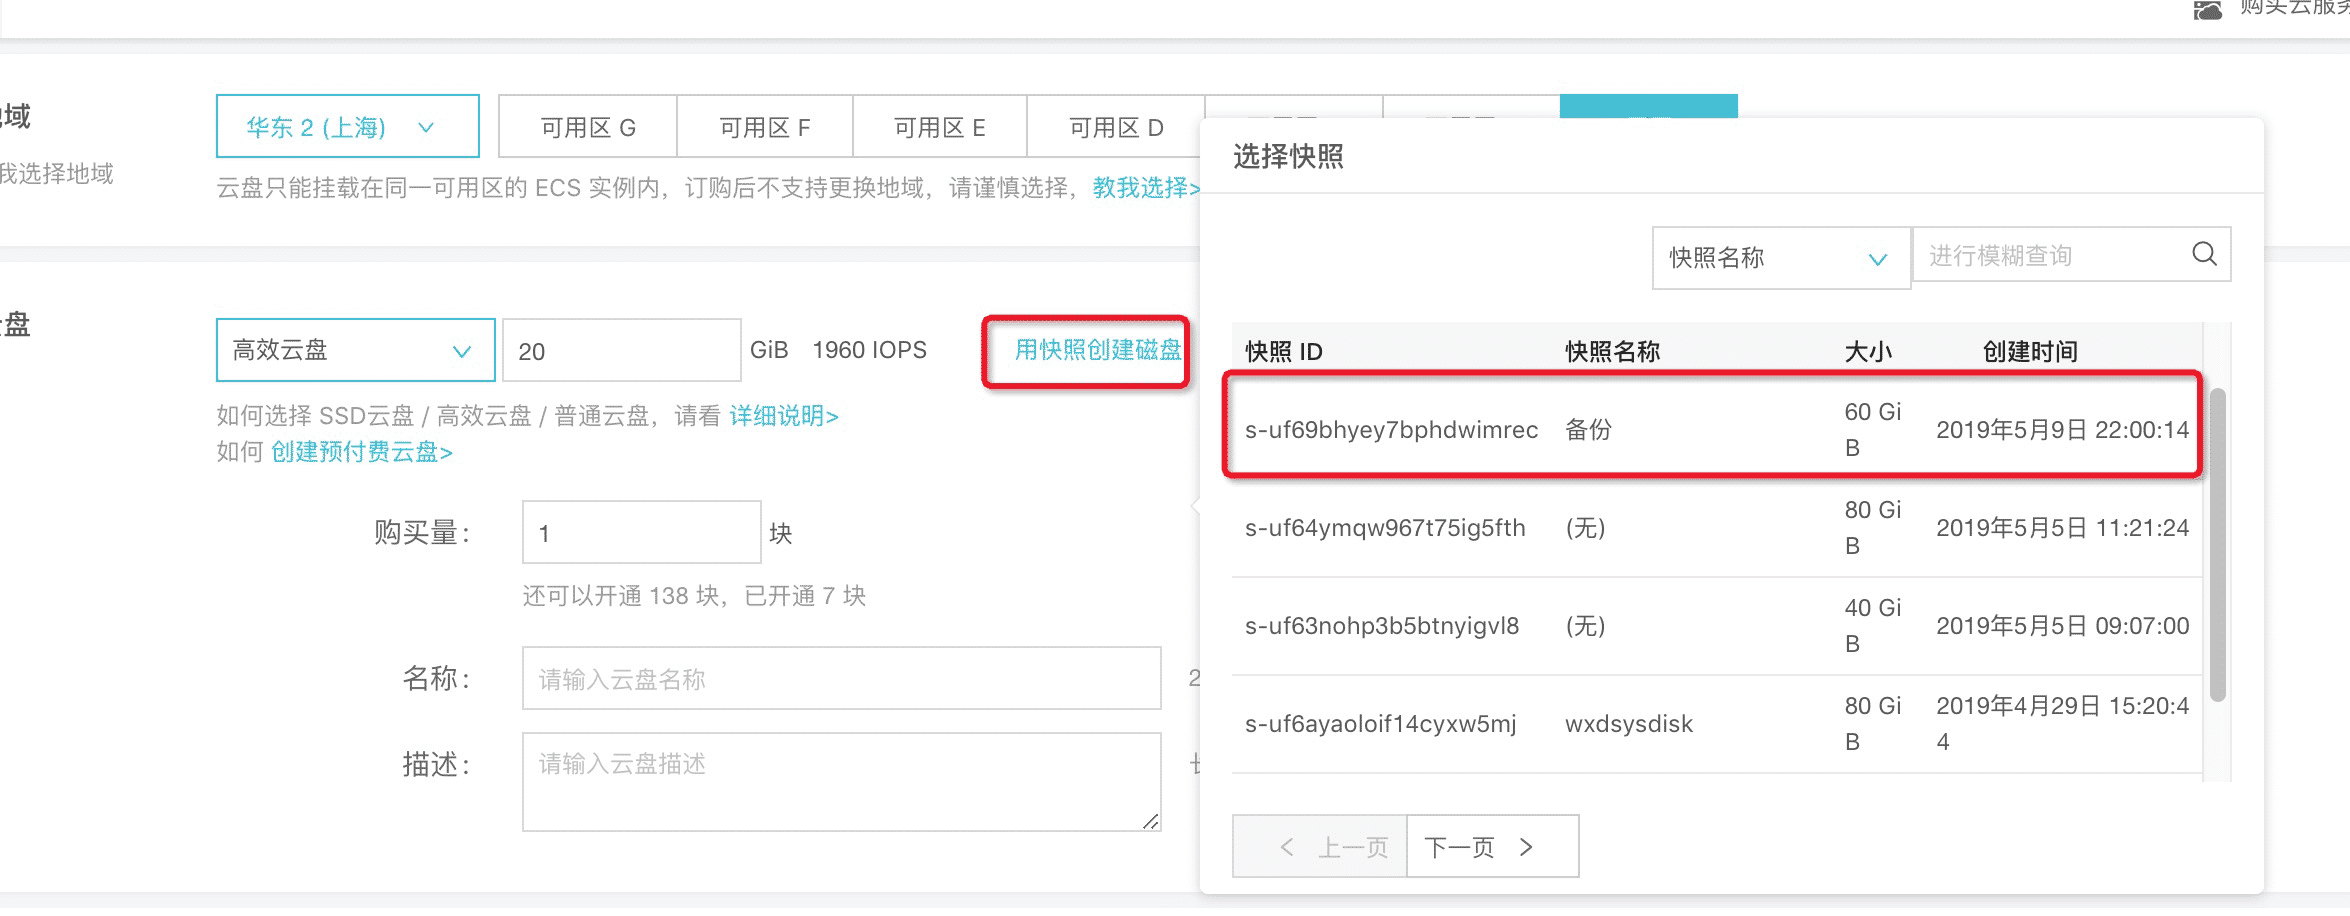Click the snapshot search magnifier icon
Screen dimensions: 2350x916
pos(2204,254)
